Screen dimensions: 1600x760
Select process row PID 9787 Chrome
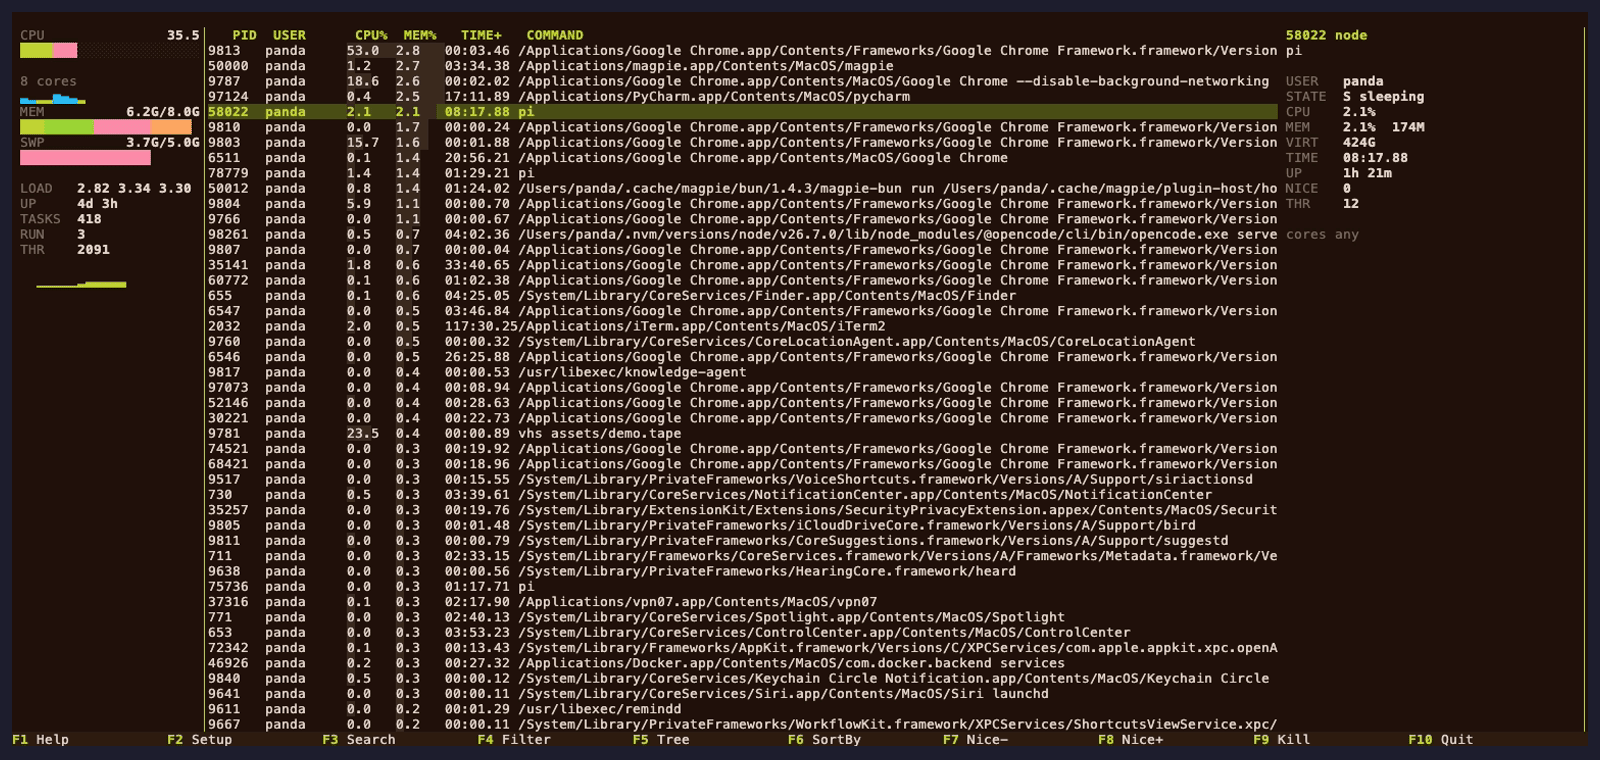coord(742,81)
